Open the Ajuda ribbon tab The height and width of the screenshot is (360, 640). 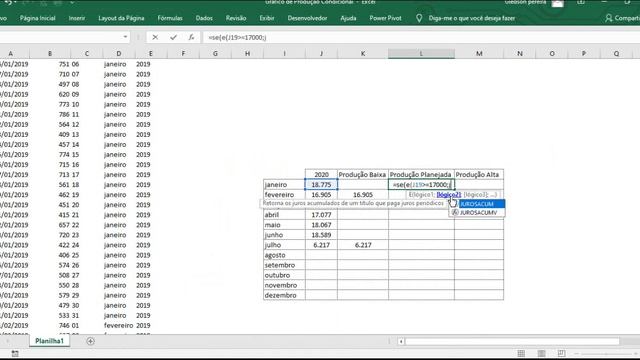tap(348, 18)
